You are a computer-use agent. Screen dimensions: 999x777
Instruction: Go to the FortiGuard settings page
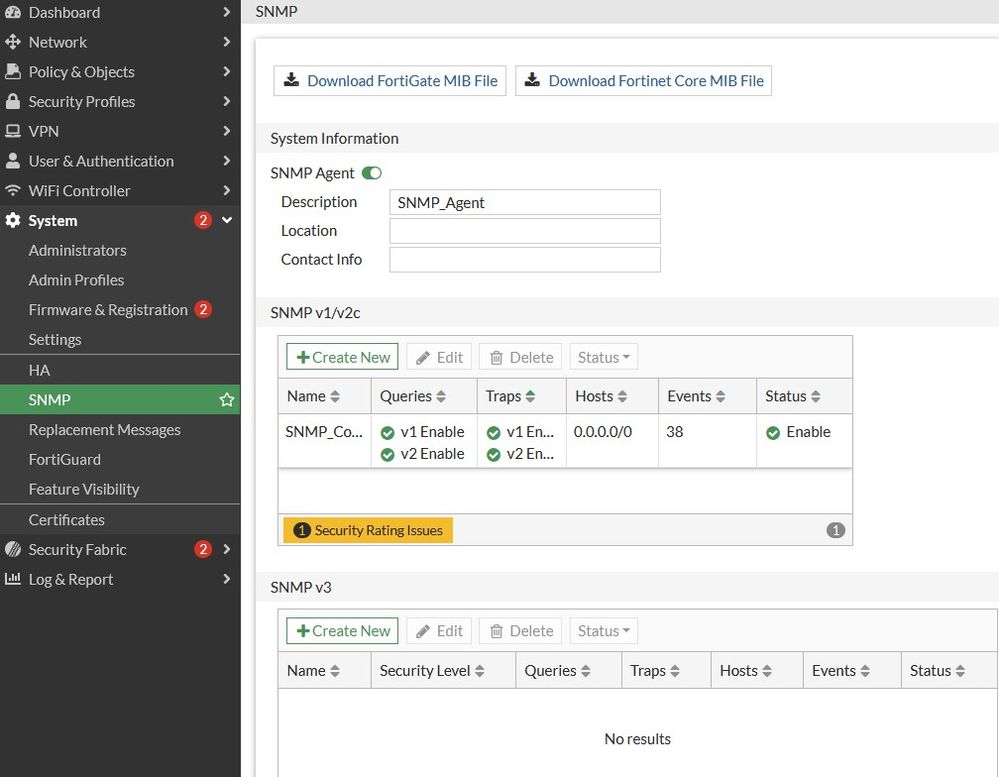click(x=65, y=459)
